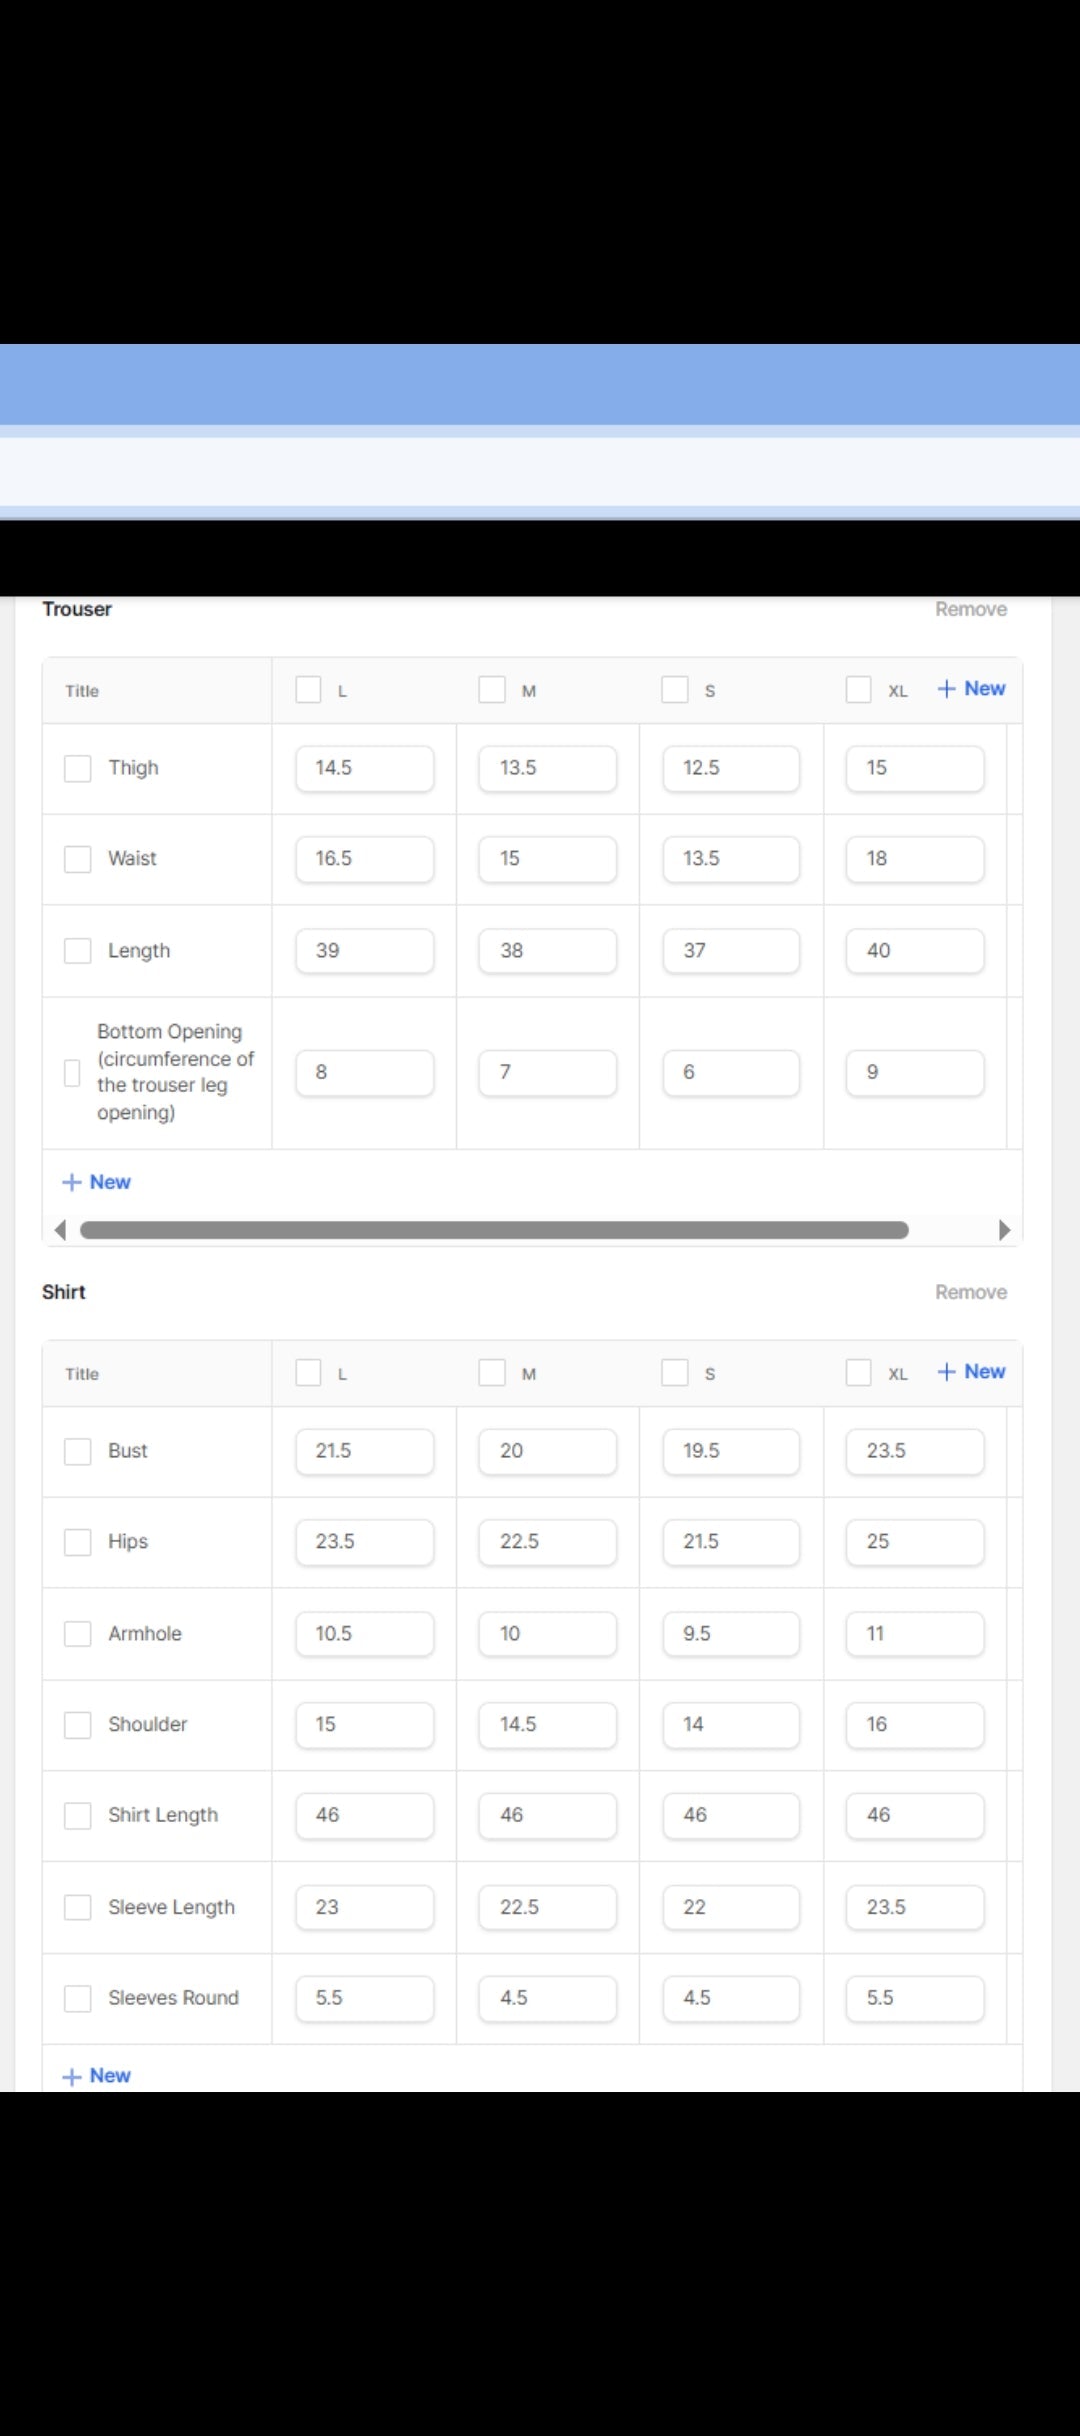The width and height of the screenshot is (1080, 2436).
Task: Remove the Shirt size chart
Action: [x=970, y=1292]
